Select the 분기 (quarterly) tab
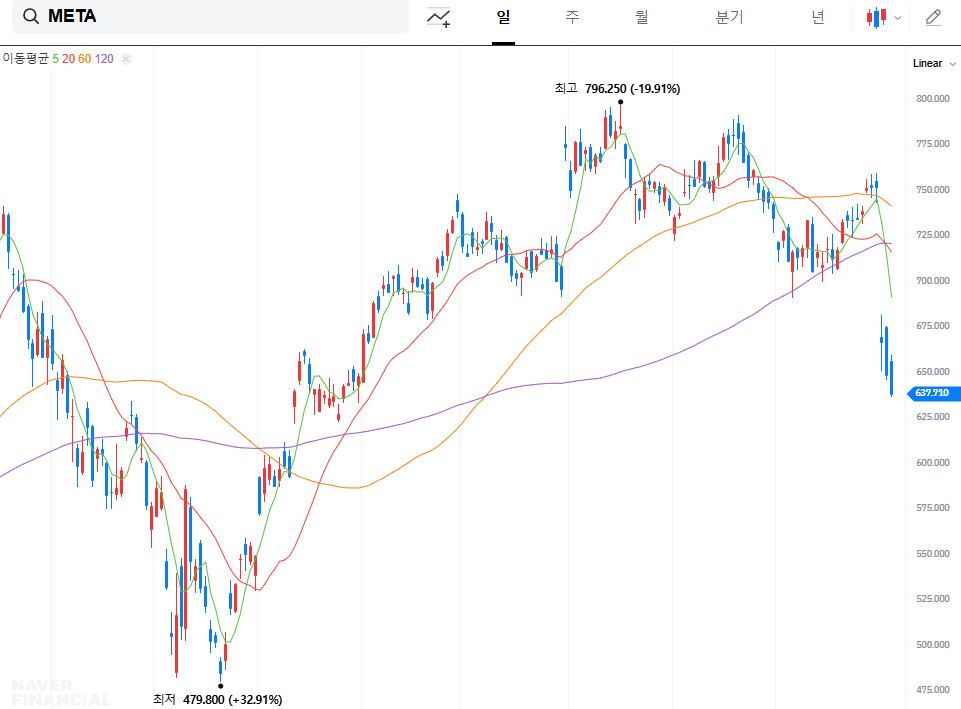Viewport: 961px width, 709px height. click(x=729, y=17)
